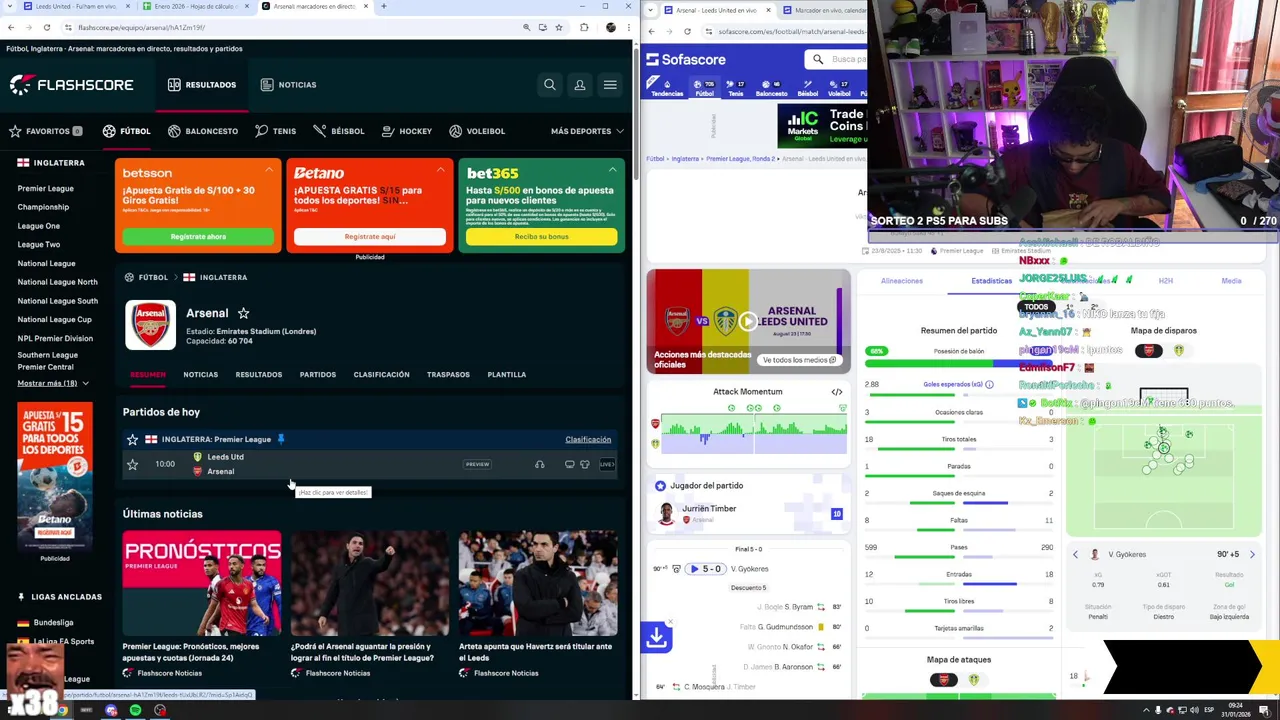The height and width of the screenshot is (720, 1280).
Task: Select Arsenal toggle under Mapa de ataques
Action: point(943,680)
